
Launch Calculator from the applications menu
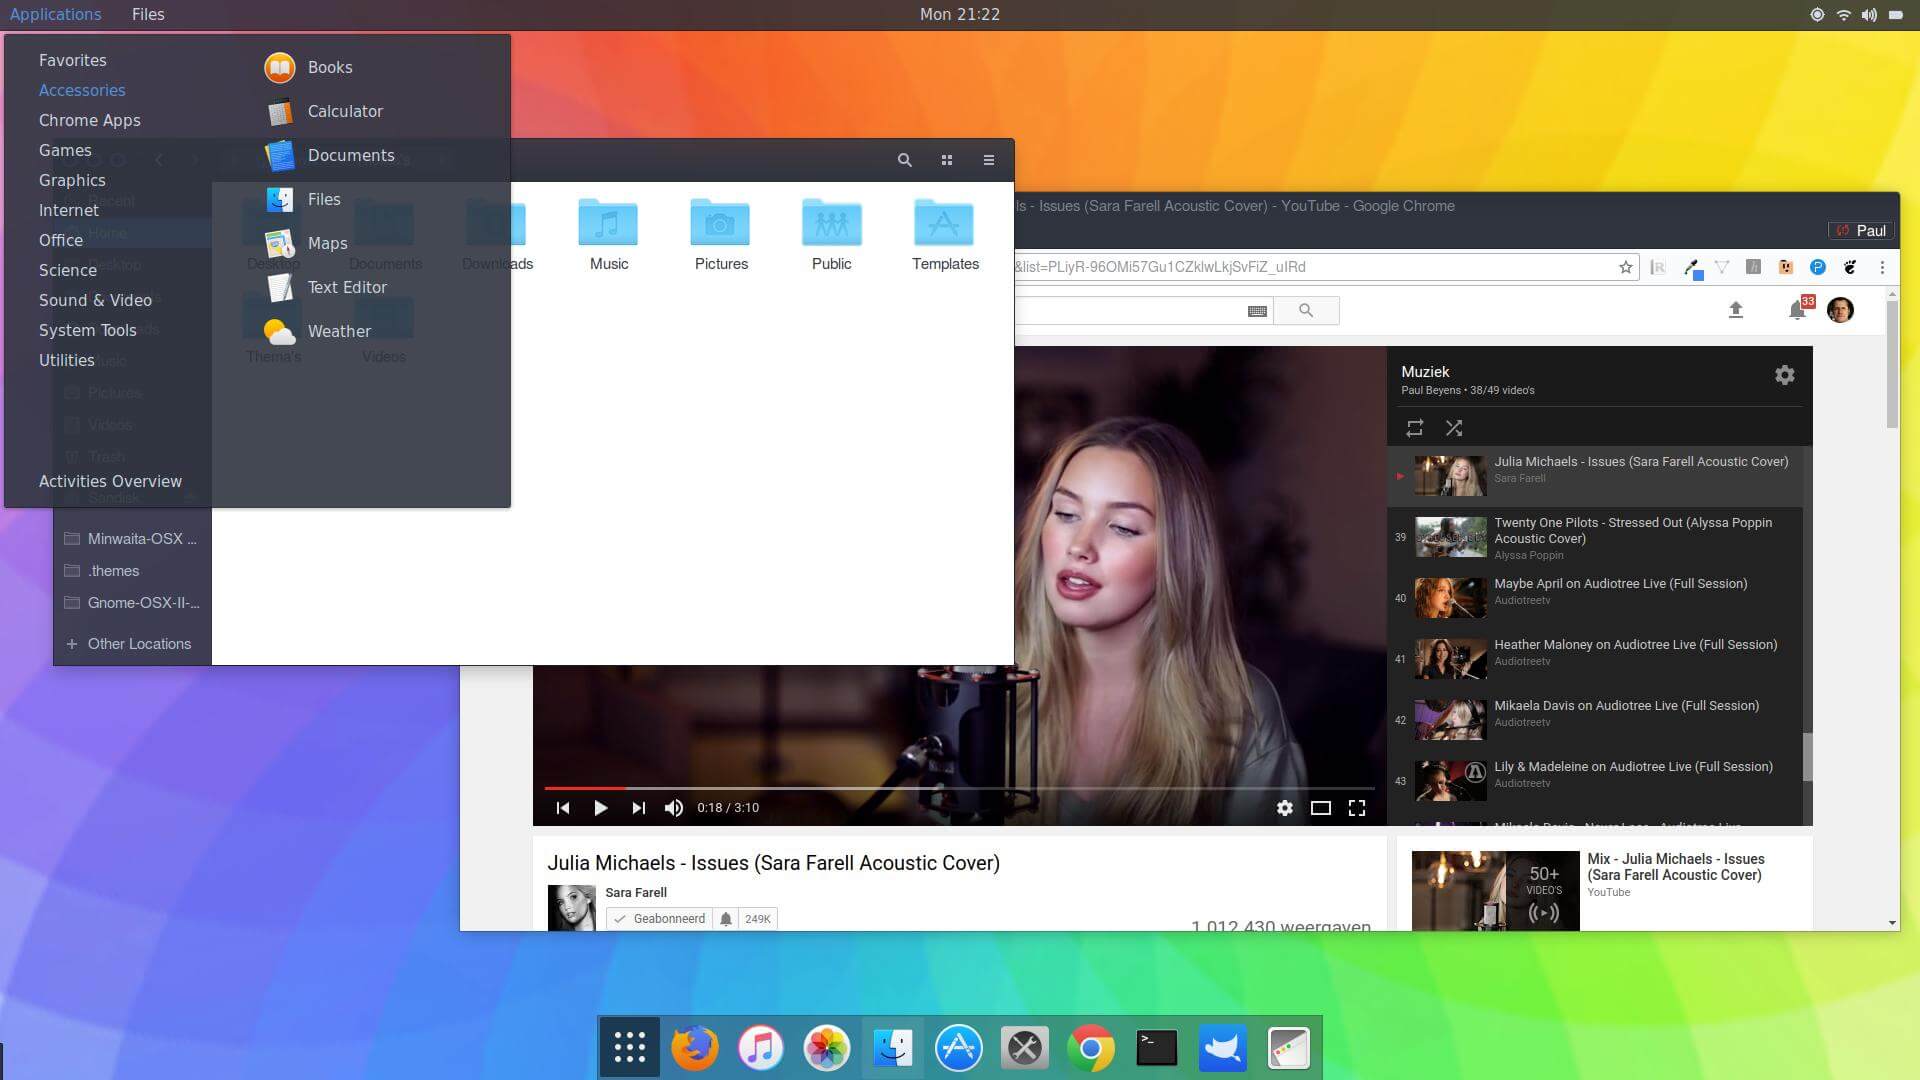[x=344, y=111]
